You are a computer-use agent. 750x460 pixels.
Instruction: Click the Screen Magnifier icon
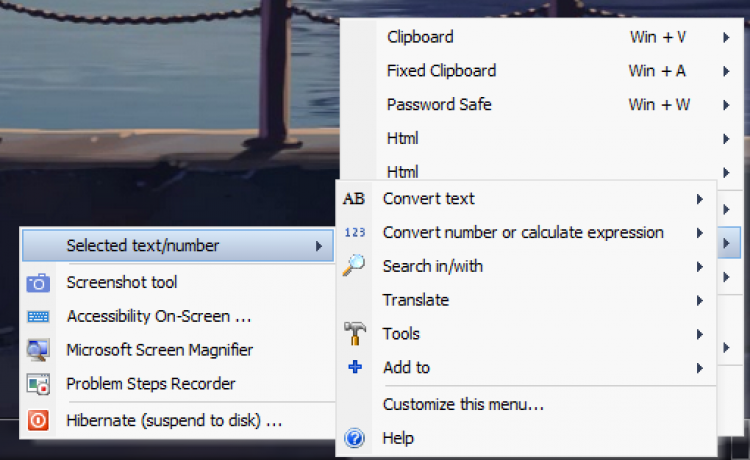(x=38, y=350)
